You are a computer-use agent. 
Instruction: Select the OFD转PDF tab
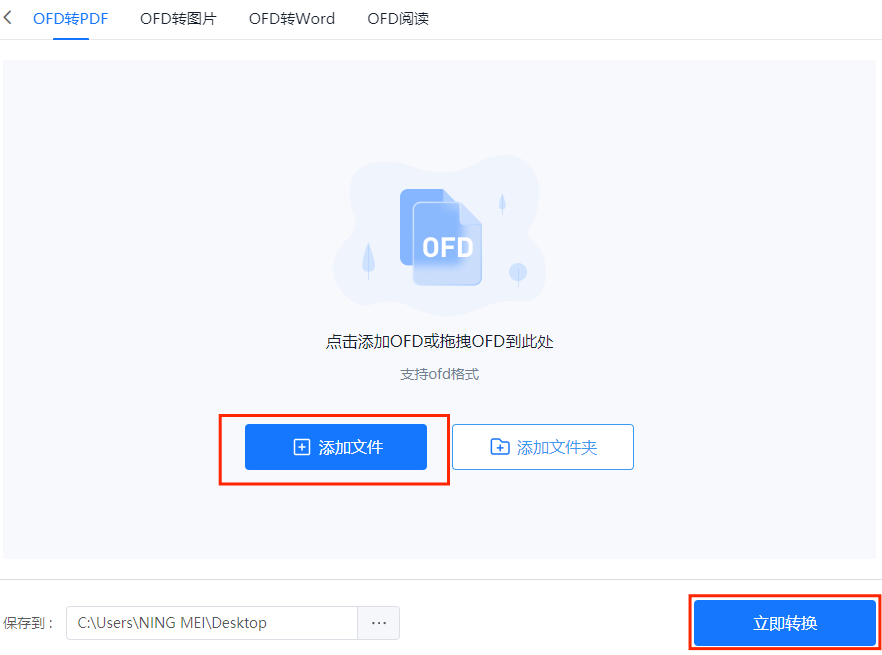(70, 19)
